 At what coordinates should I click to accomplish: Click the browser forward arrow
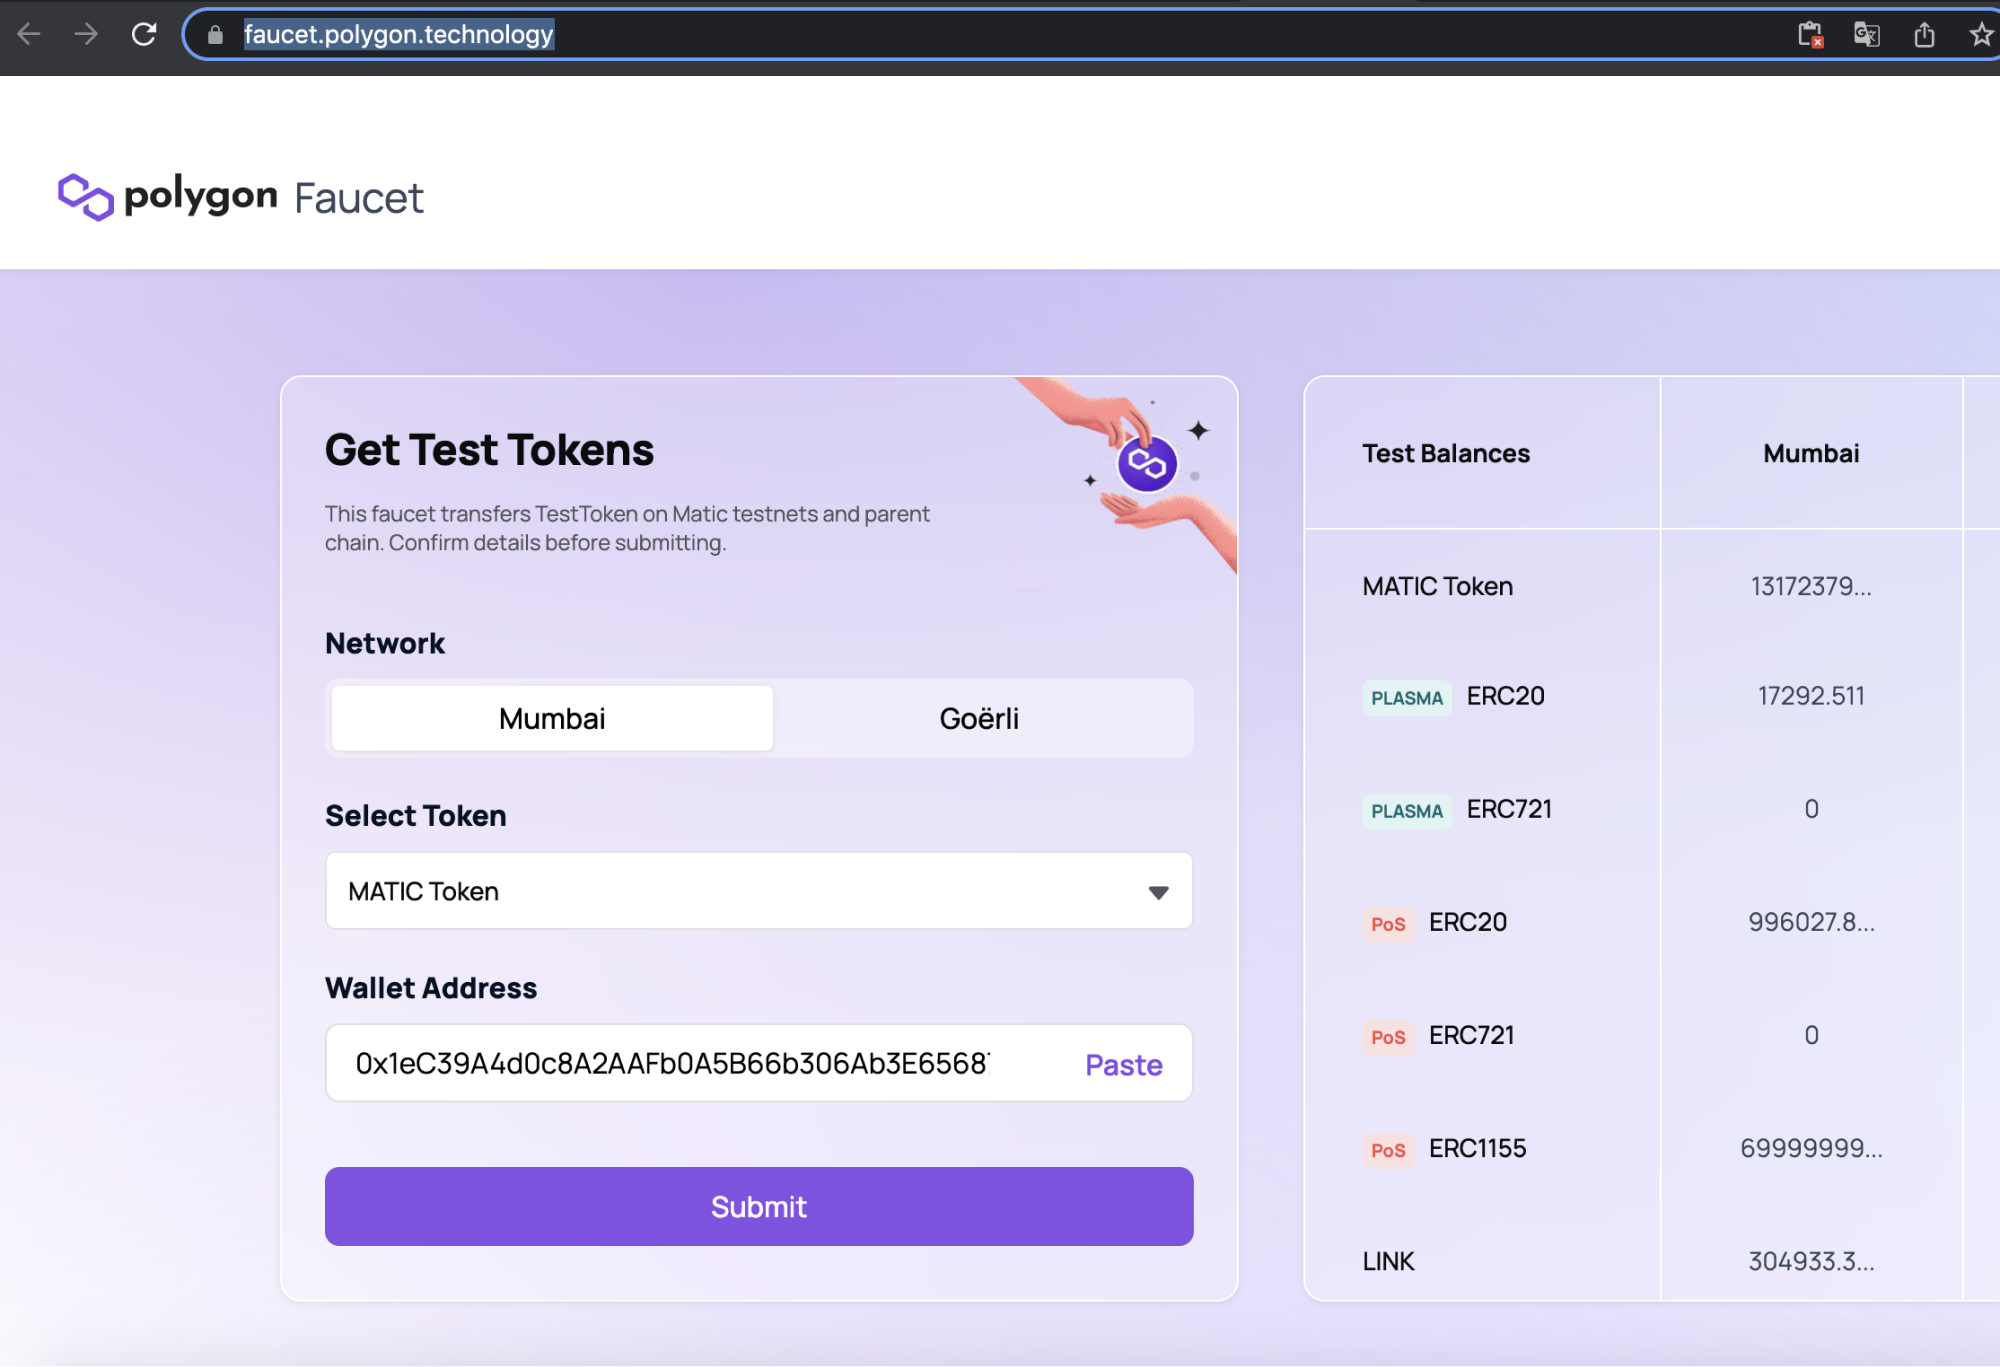[86, 35]
